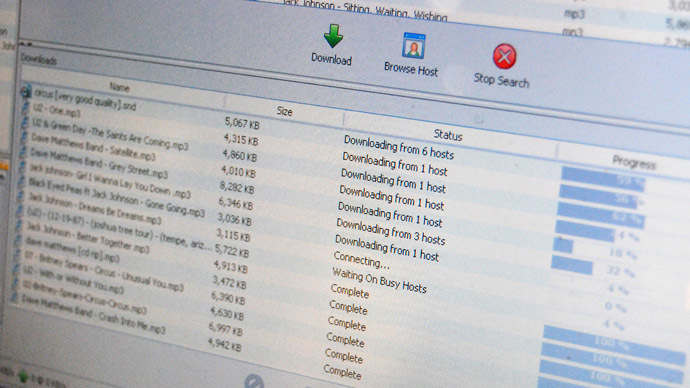Select Britney Spears - Circus - Unusual You.mp3 row

click(x=103, y=271)
